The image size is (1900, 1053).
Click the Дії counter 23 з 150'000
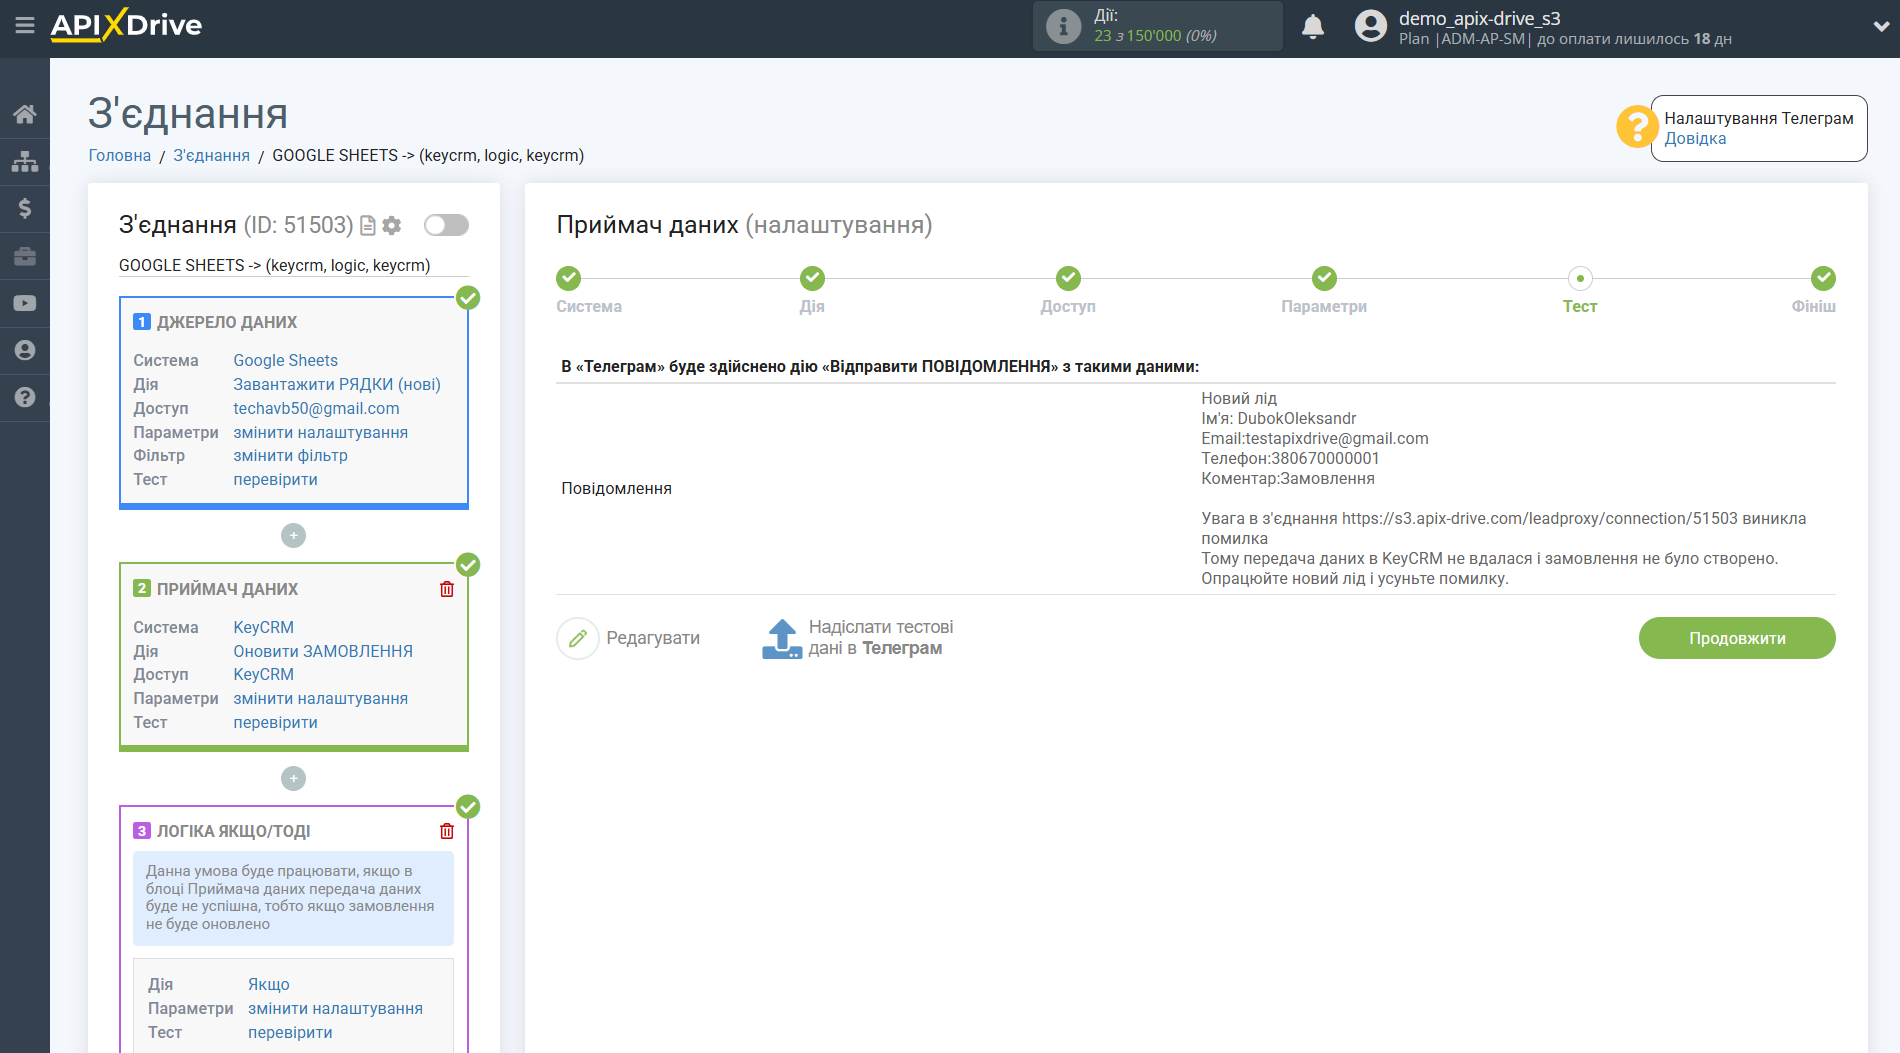[1155, 36]
